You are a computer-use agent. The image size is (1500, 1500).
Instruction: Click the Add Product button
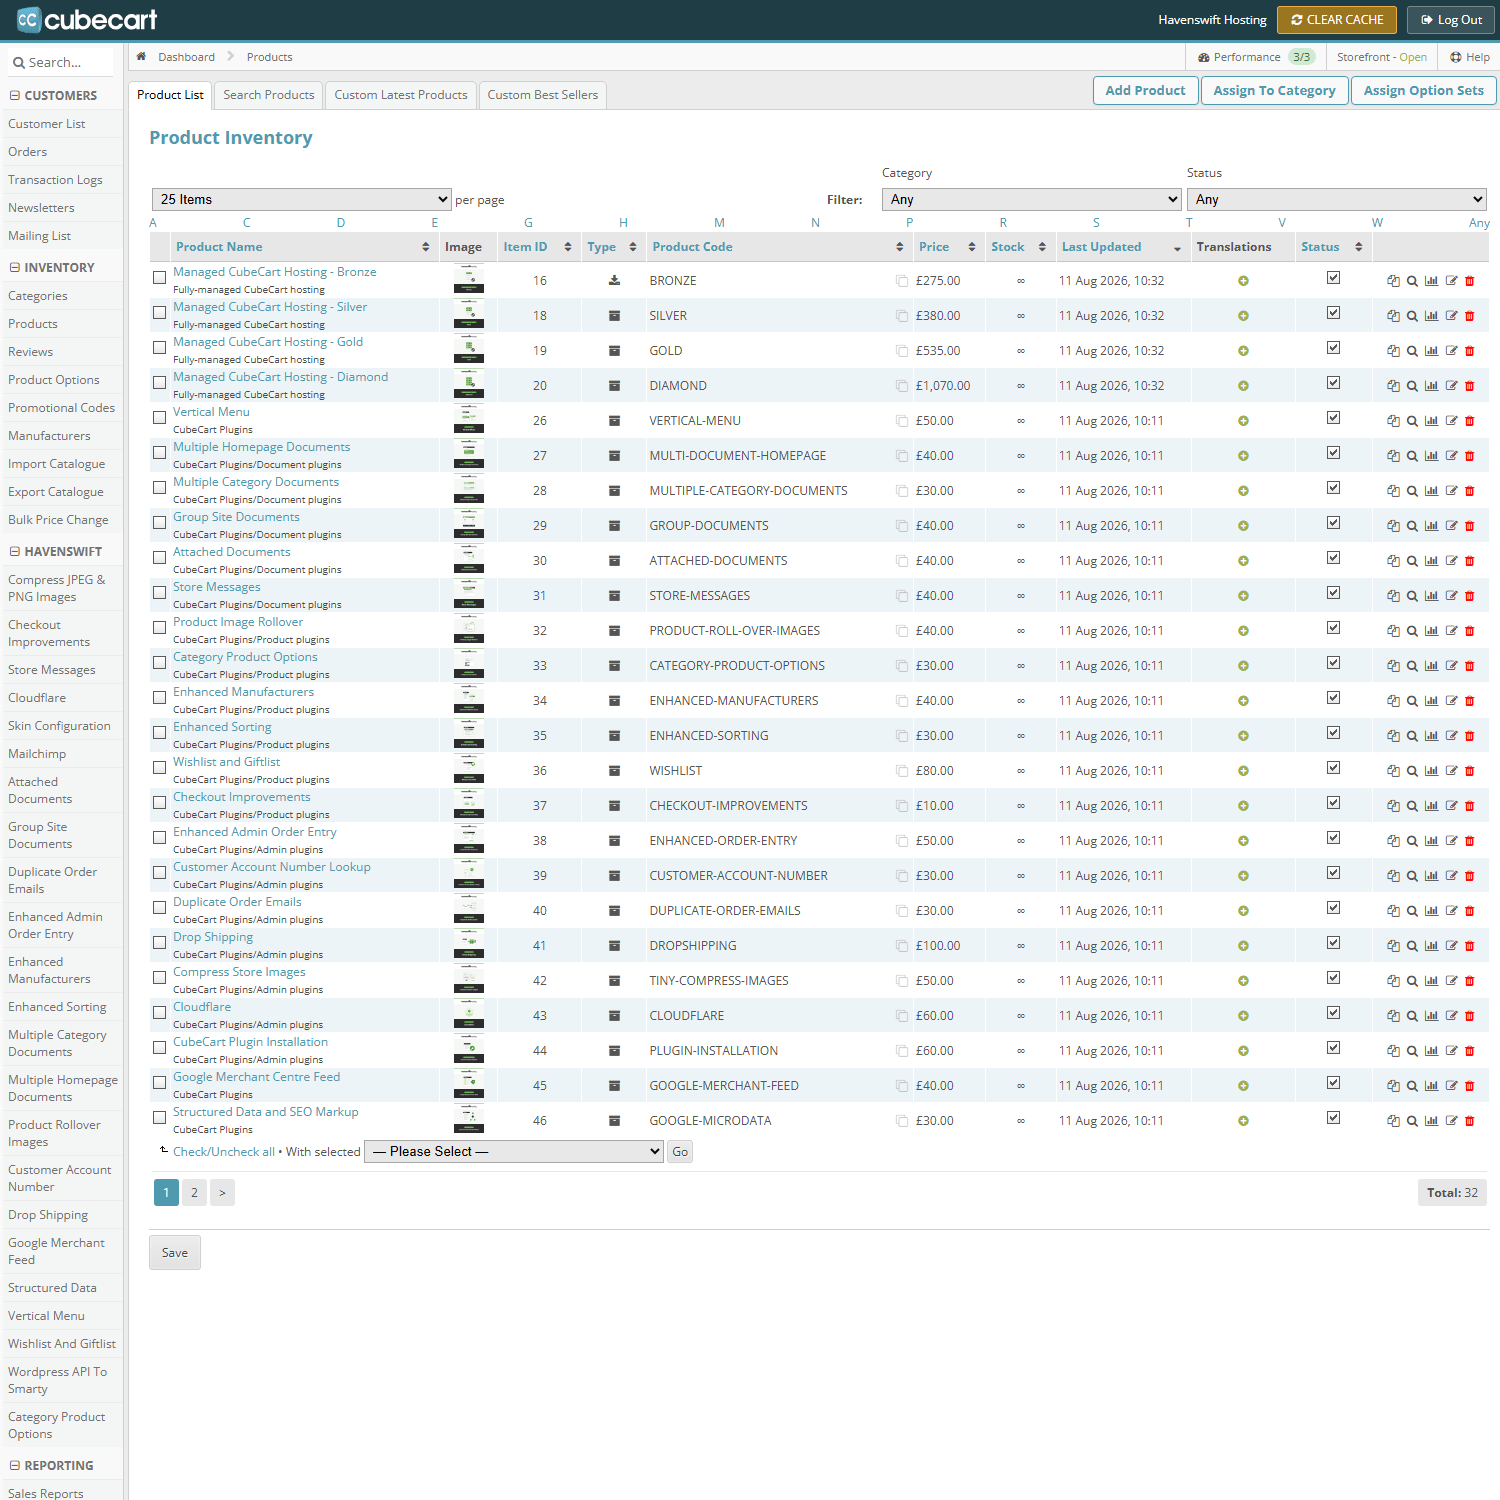pyautogui.click(x=1145, y=90)
